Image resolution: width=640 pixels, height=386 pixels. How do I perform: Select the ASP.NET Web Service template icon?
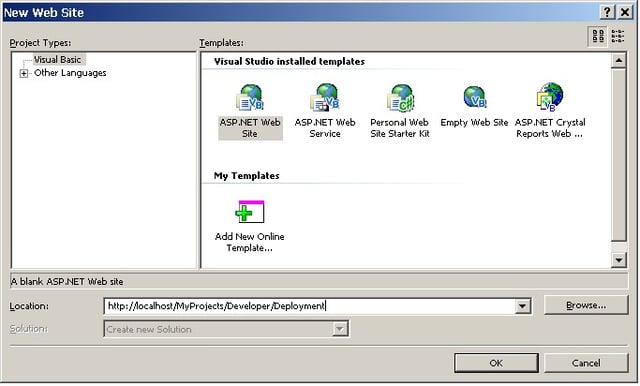pyautogui.click(x=325, y=98)
